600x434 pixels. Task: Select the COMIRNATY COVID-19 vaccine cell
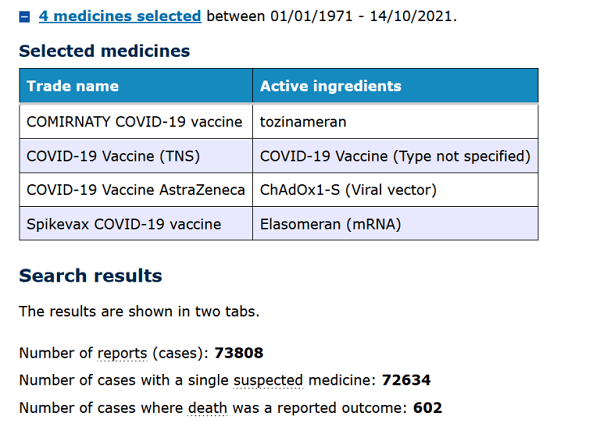click(134, 121)
